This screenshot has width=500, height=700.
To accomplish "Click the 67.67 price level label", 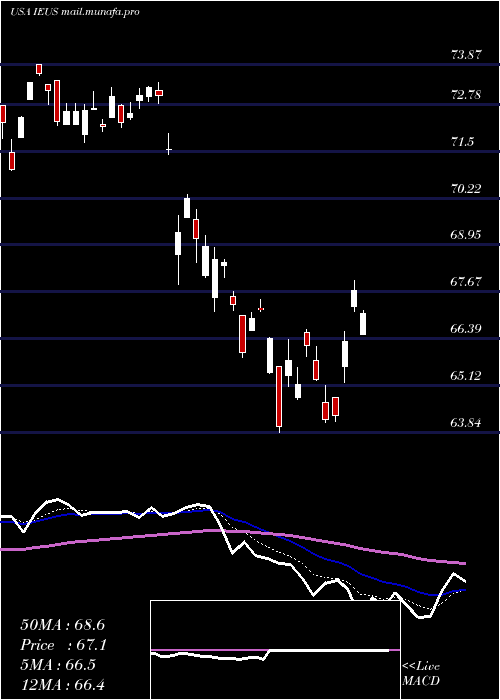I will 466,282.
